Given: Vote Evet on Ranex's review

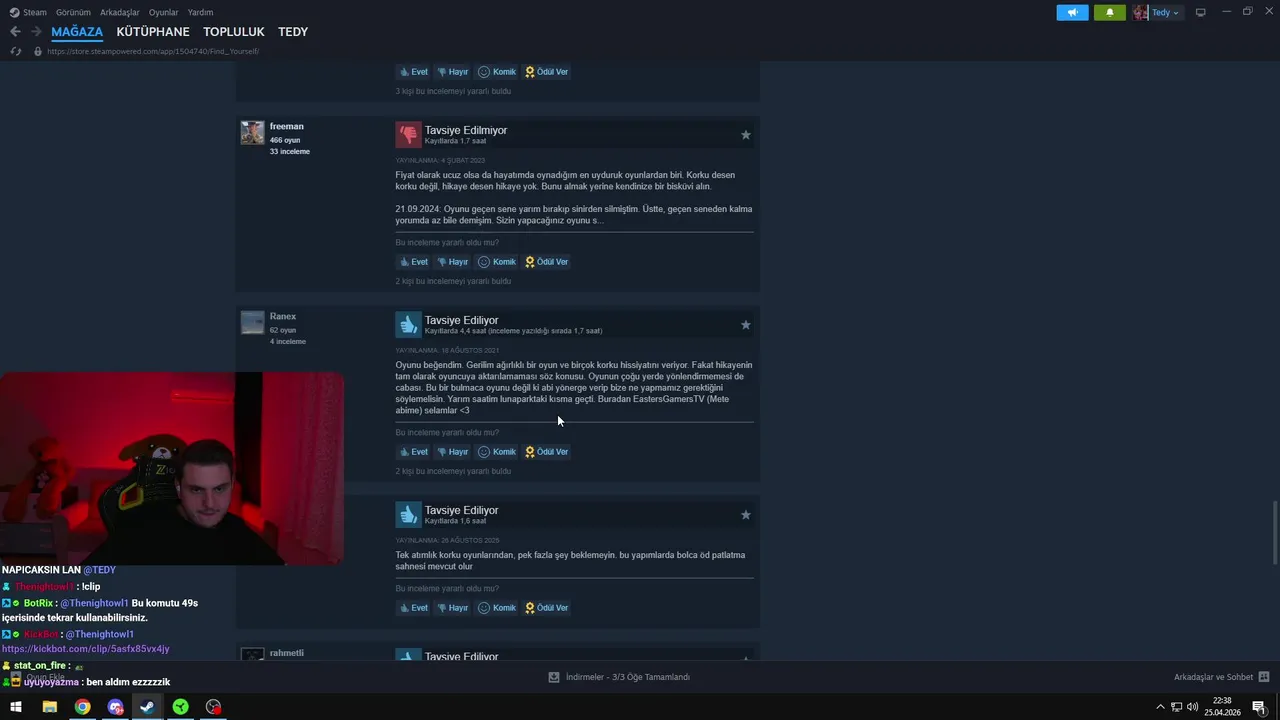Looking at the screenshot, I should [414, 452].
